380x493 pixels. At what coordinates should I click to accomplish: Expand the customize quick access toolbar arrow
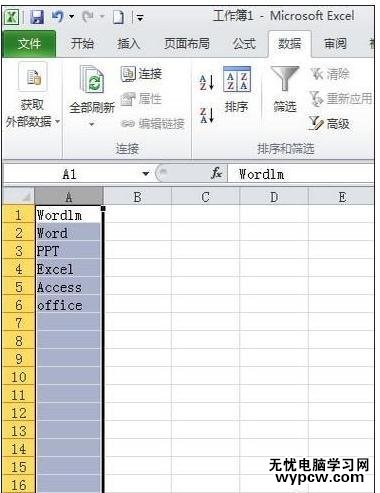pyautogui.click(x=141, y=18)
